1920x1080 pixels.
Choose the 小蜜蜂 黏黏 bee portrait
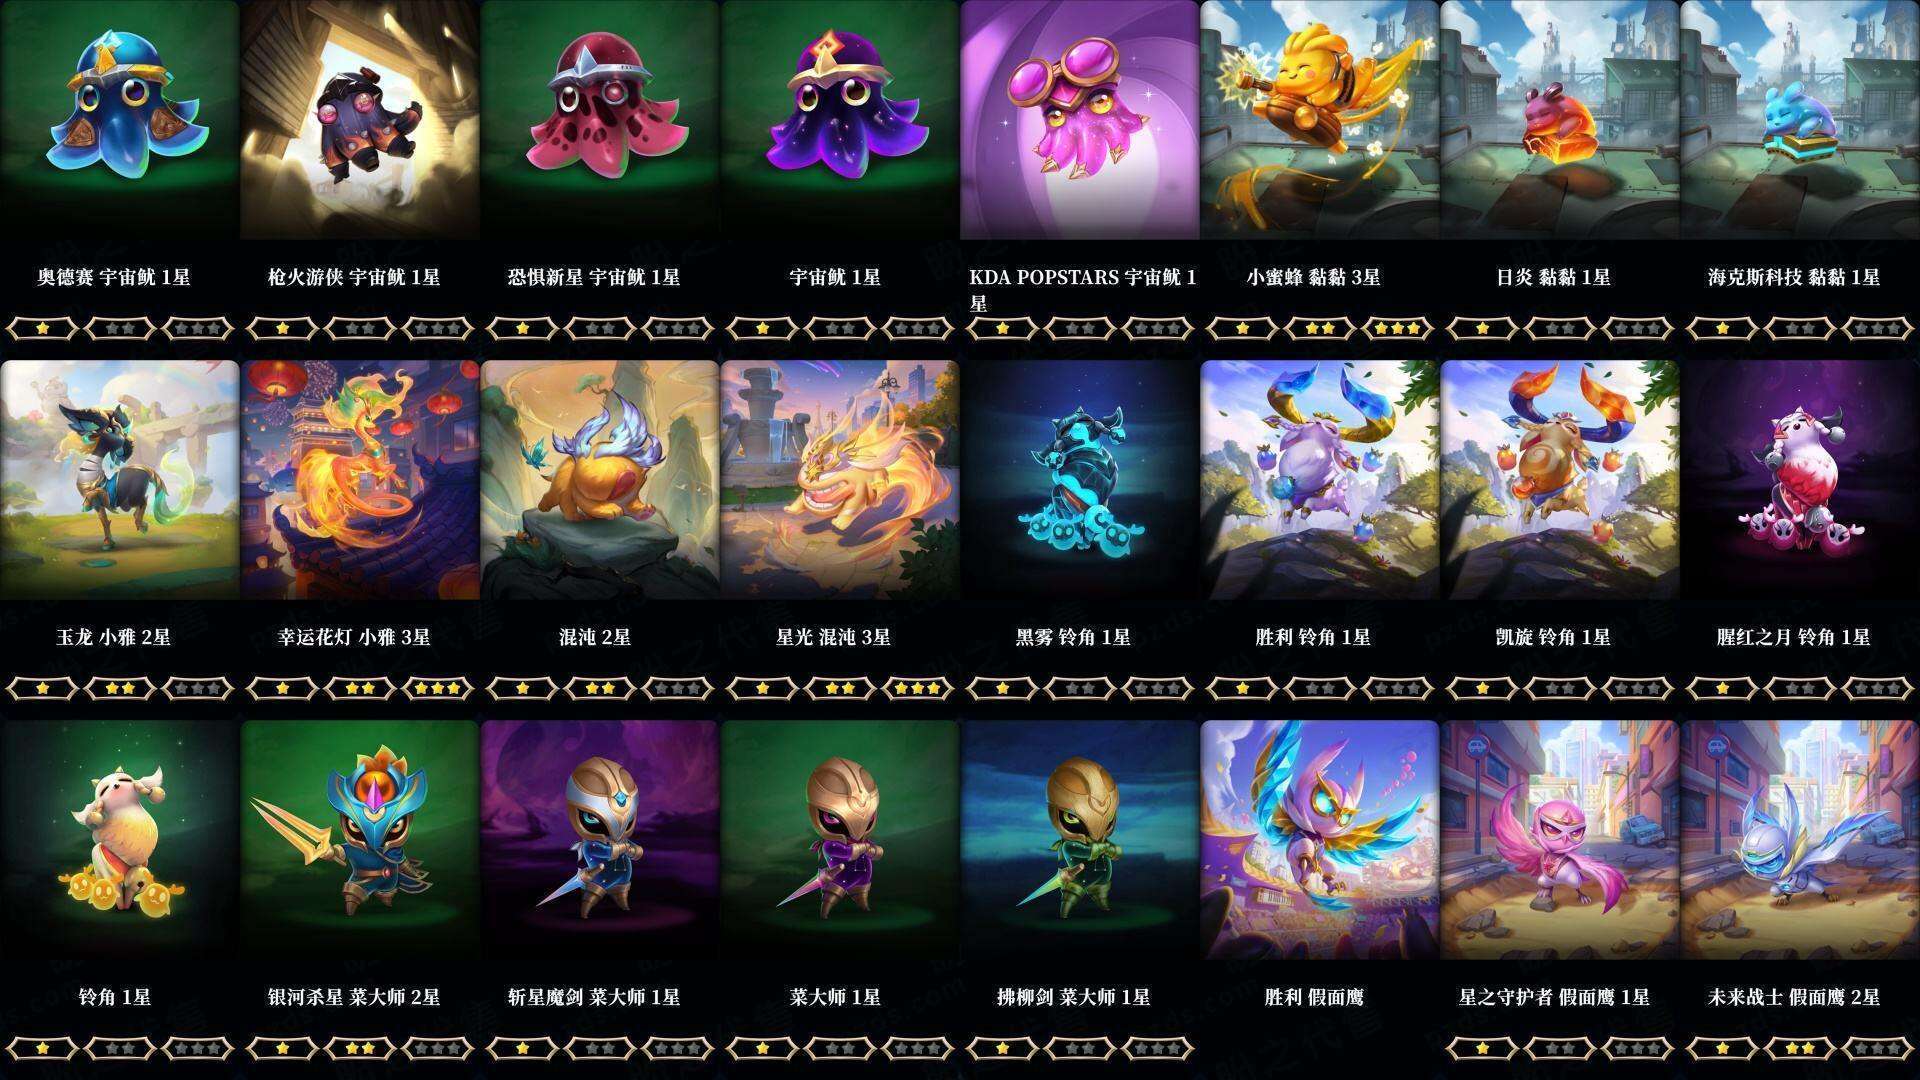click(1319, 120)
